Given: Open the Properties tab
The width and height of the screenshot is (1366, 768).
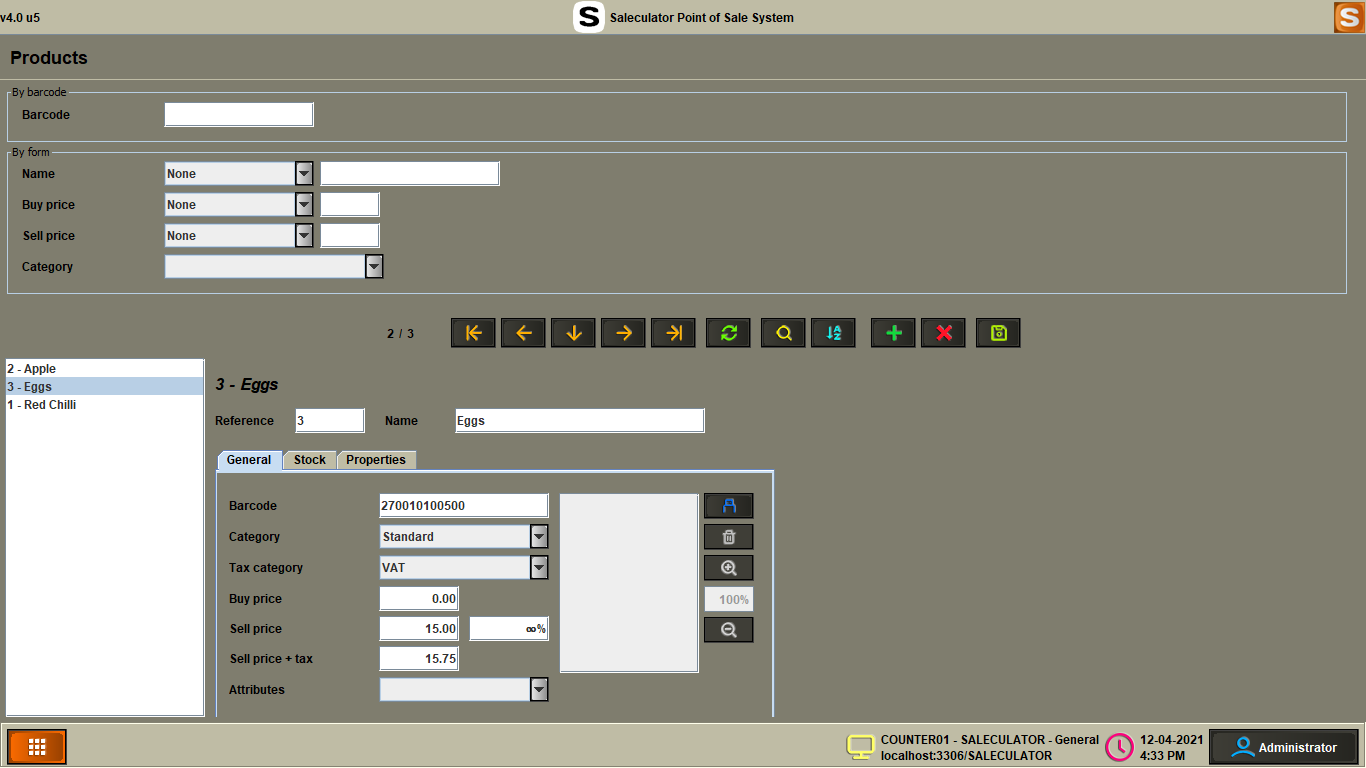Looking at the screenshot, I should pyautogui.click(x=376, y=460).
